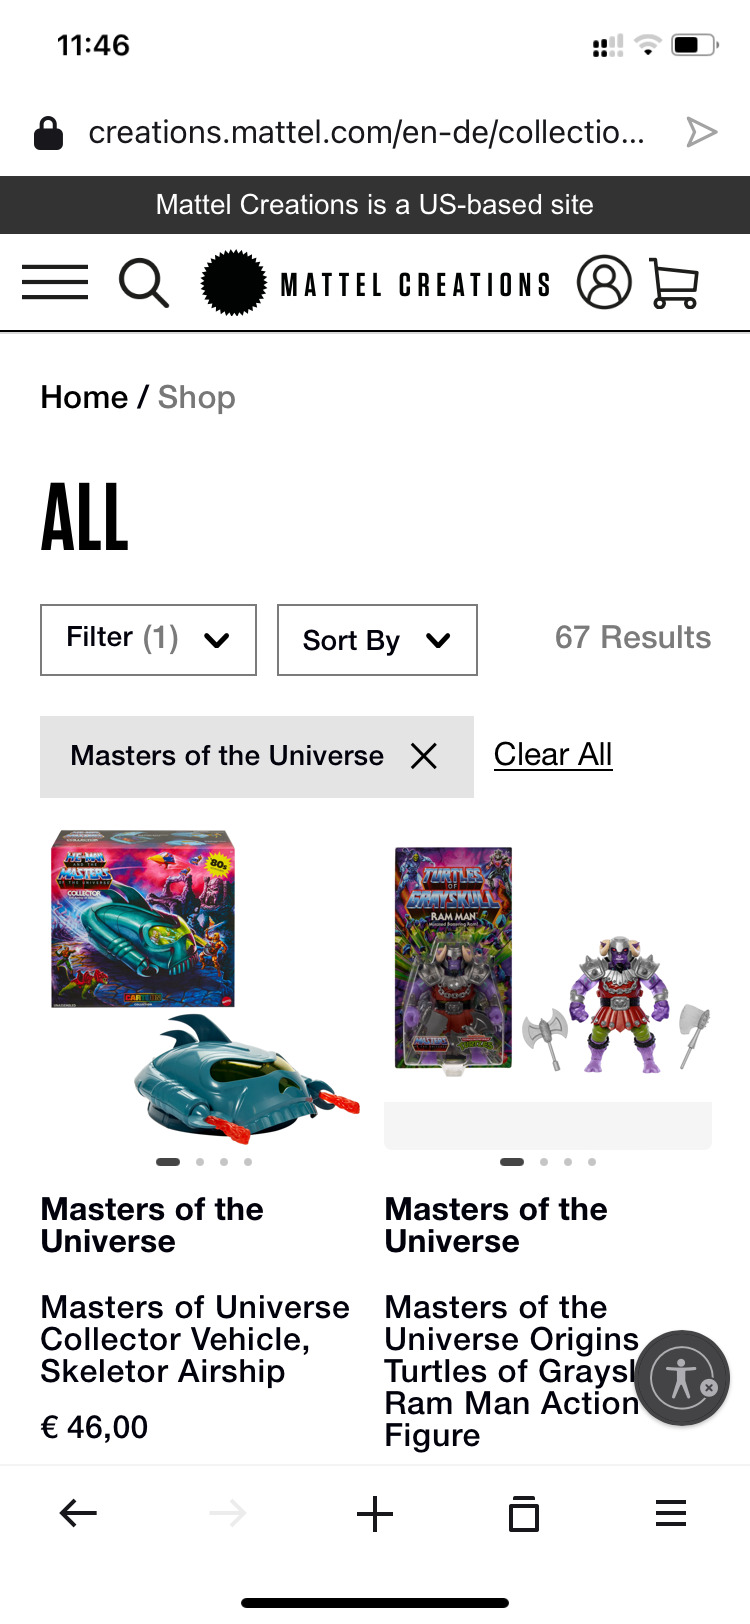Screen dimensions: 750x1624
Task: Expand the Filter (1) dropdown
Action: (148, 640)
